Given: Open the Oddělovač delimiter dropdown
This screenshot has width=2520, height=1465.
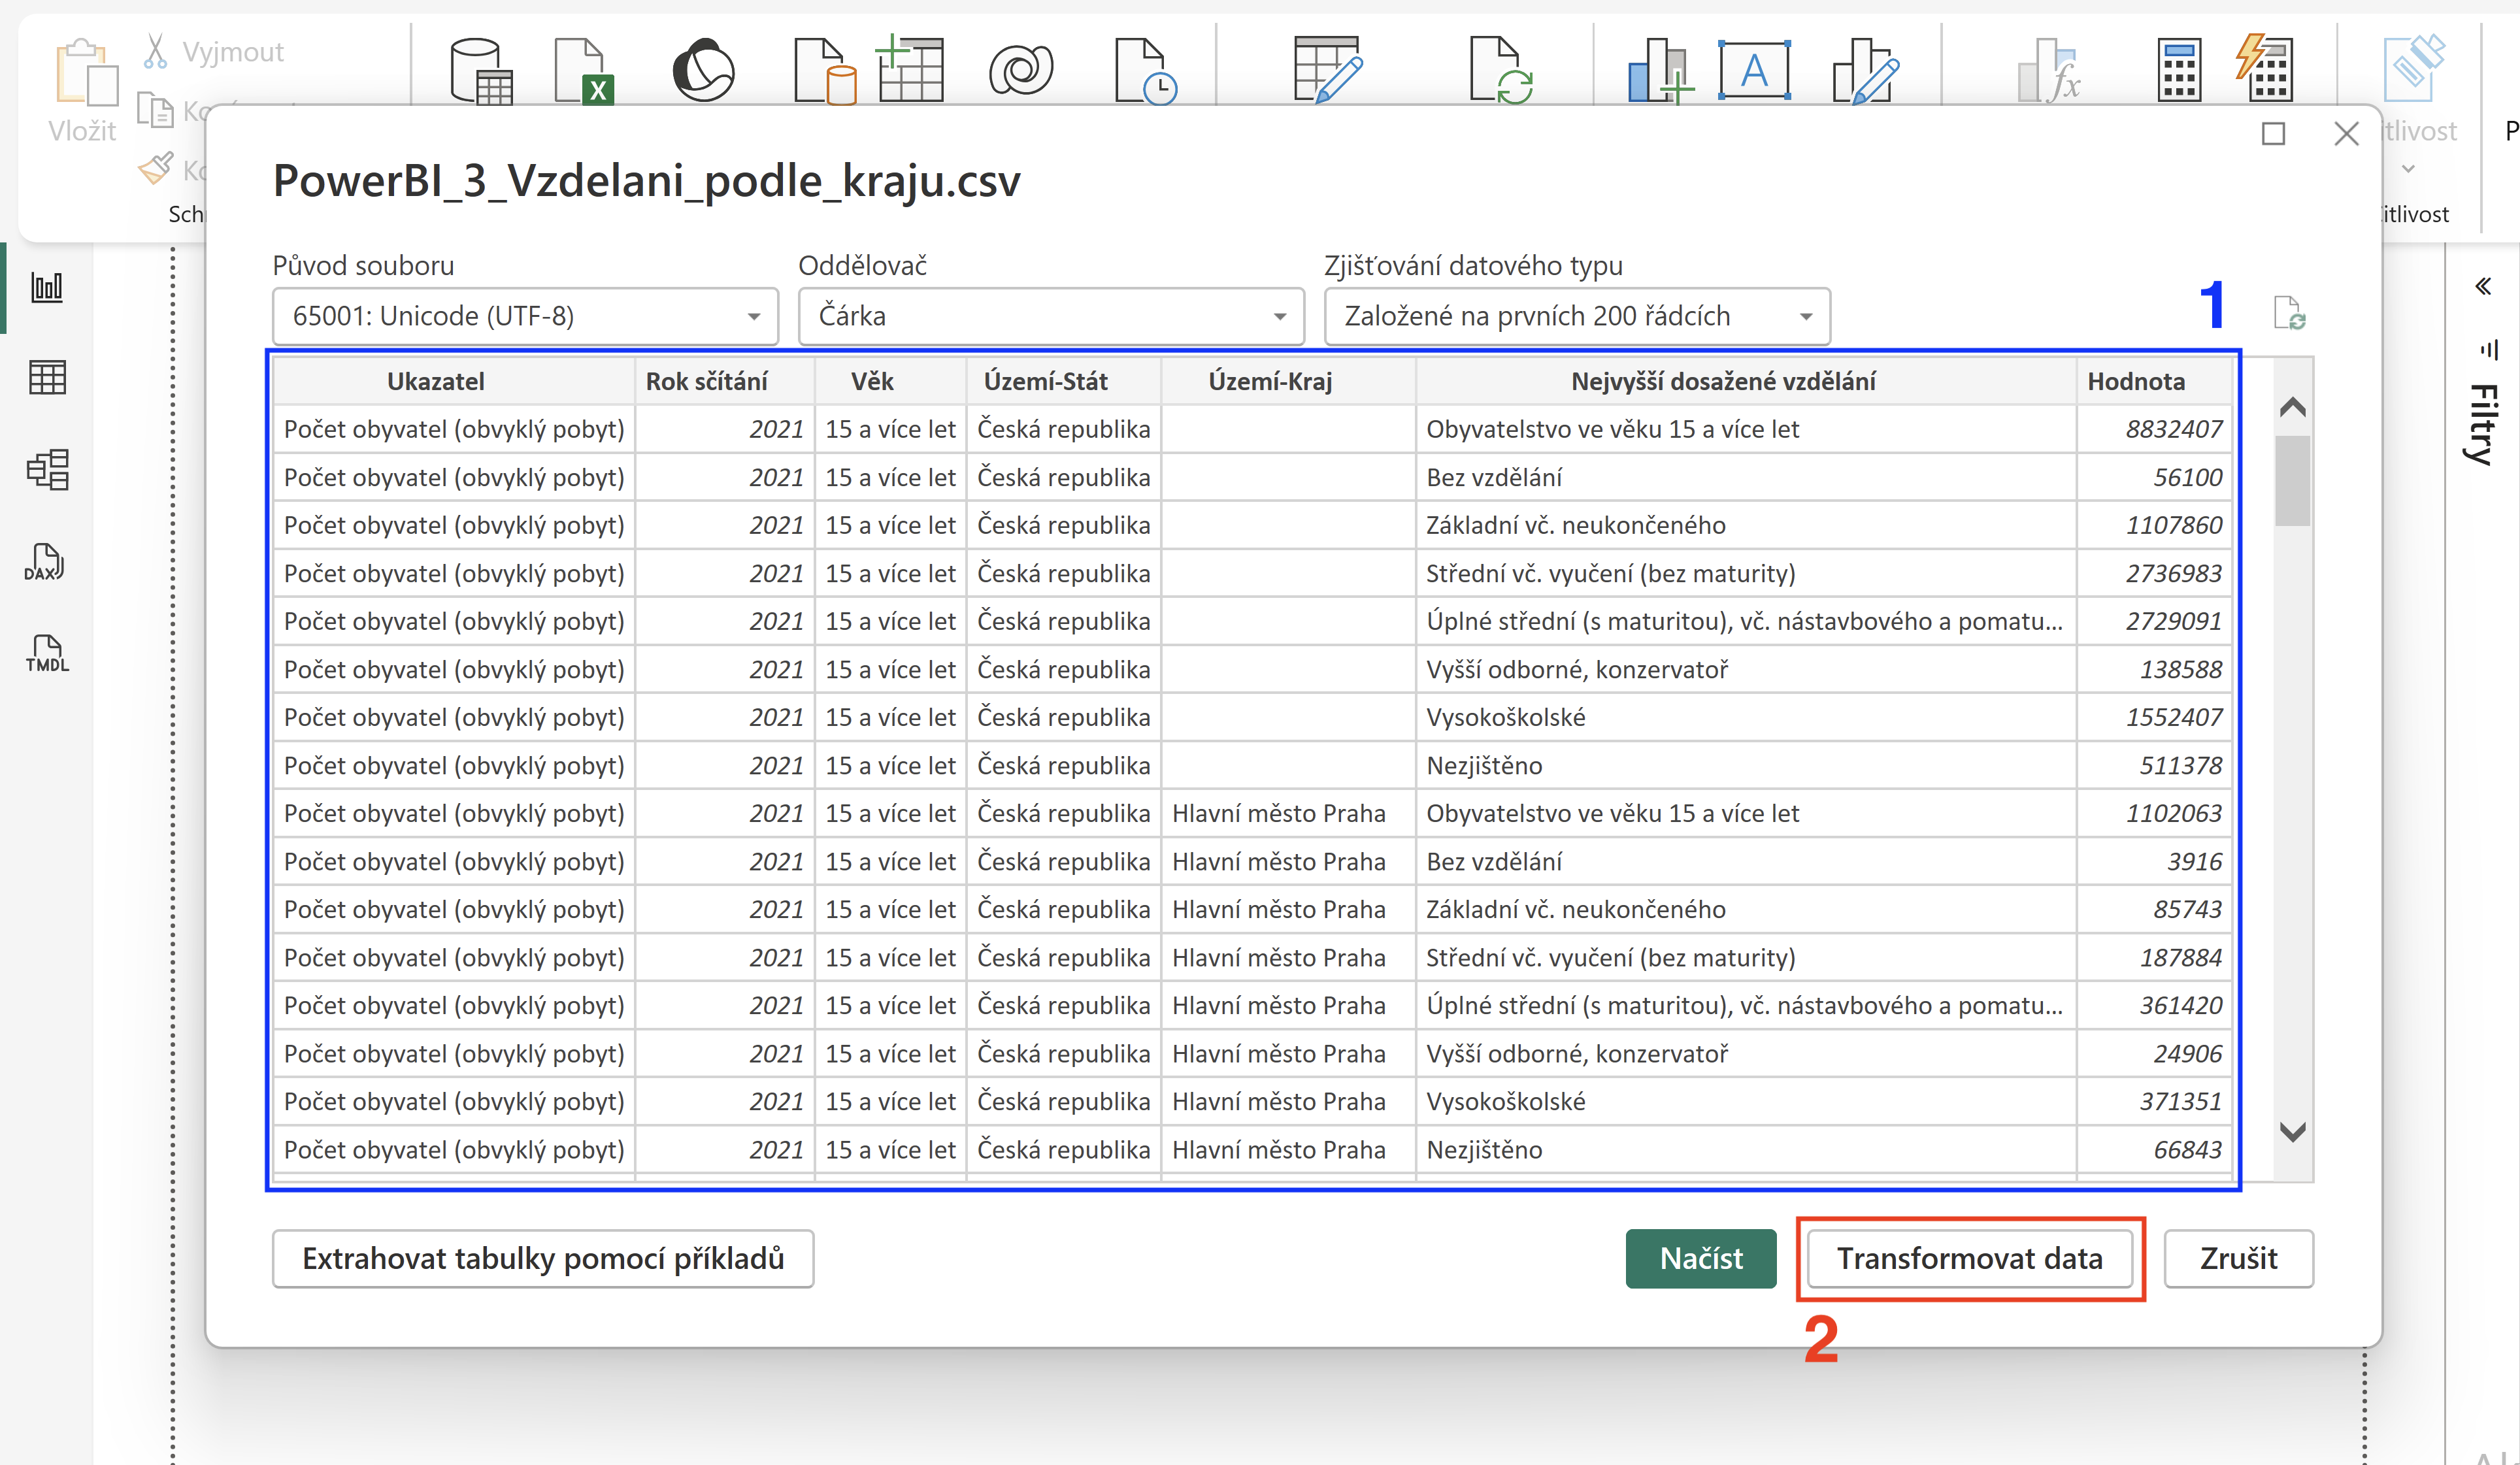Looking at the screenshot, I should click(x=1051, y=316).
